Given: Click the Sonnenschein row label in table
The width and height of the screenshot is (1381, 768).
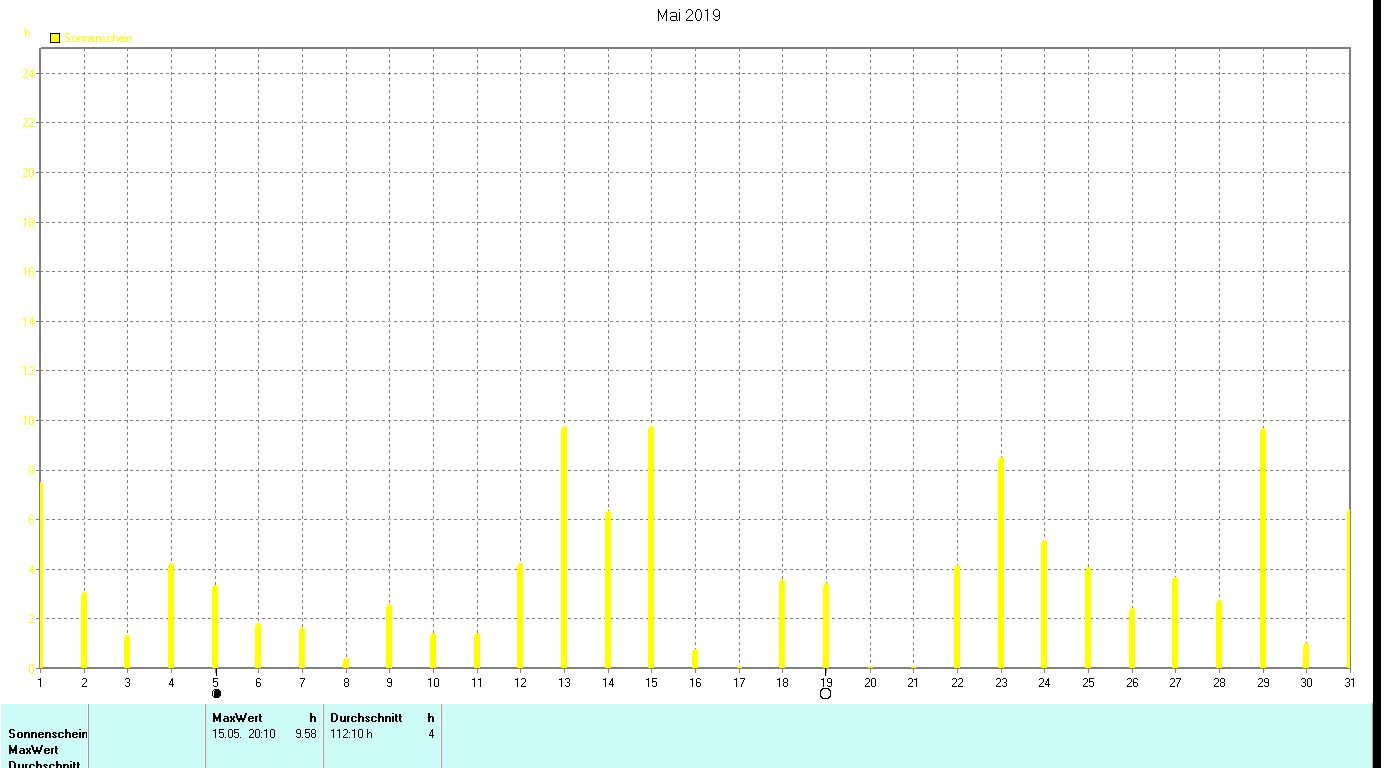Looking at the screenshot, I should coord(48,734).
